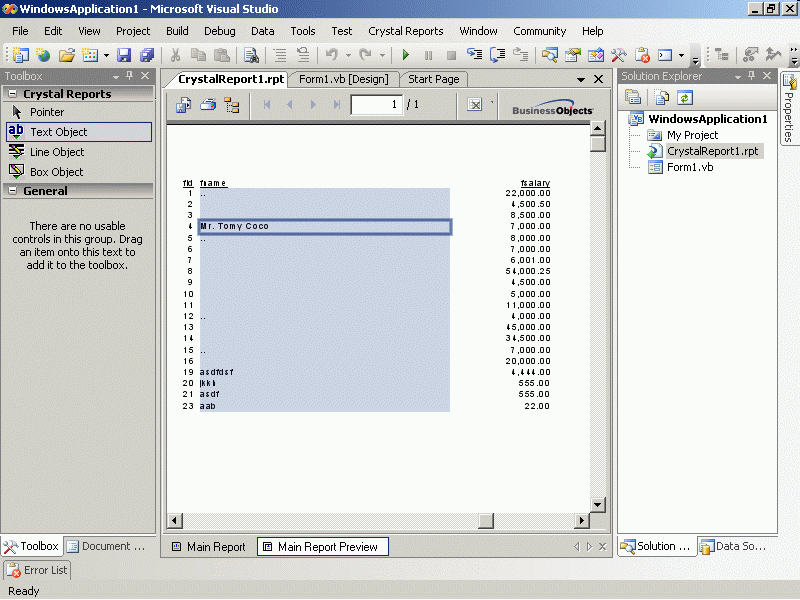This screenshot has width=800, height=600.
Task: Click the Refresh icon in Solution Explorer
Action: tap(685, 97)
